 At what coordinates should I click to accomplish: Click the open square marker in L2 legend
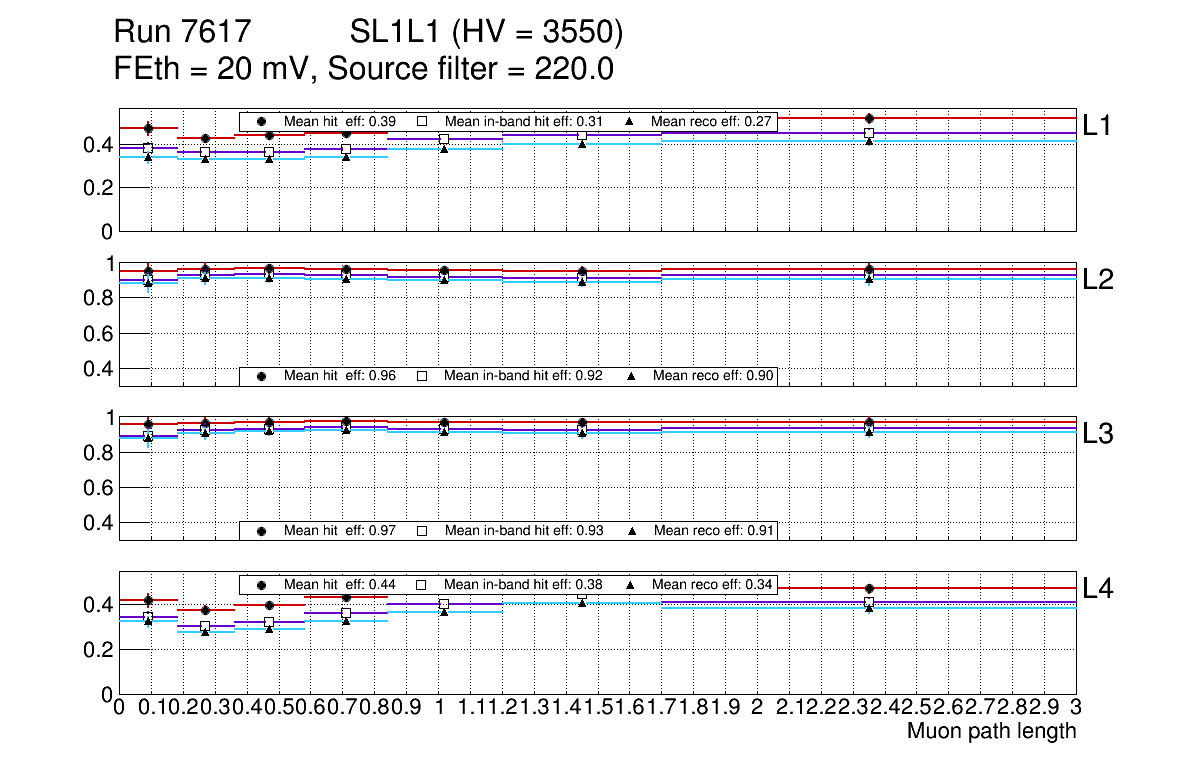(x=422, y=376)
